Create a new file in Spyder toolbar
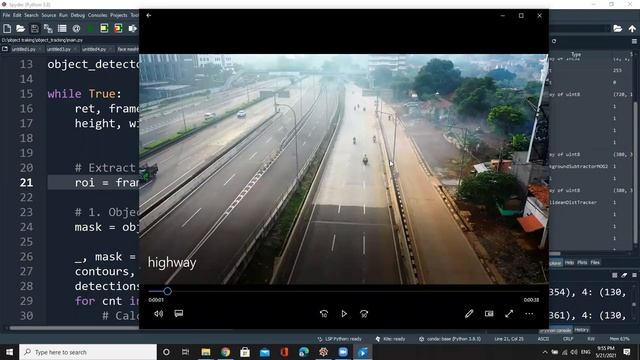 [x=7, y=29]
